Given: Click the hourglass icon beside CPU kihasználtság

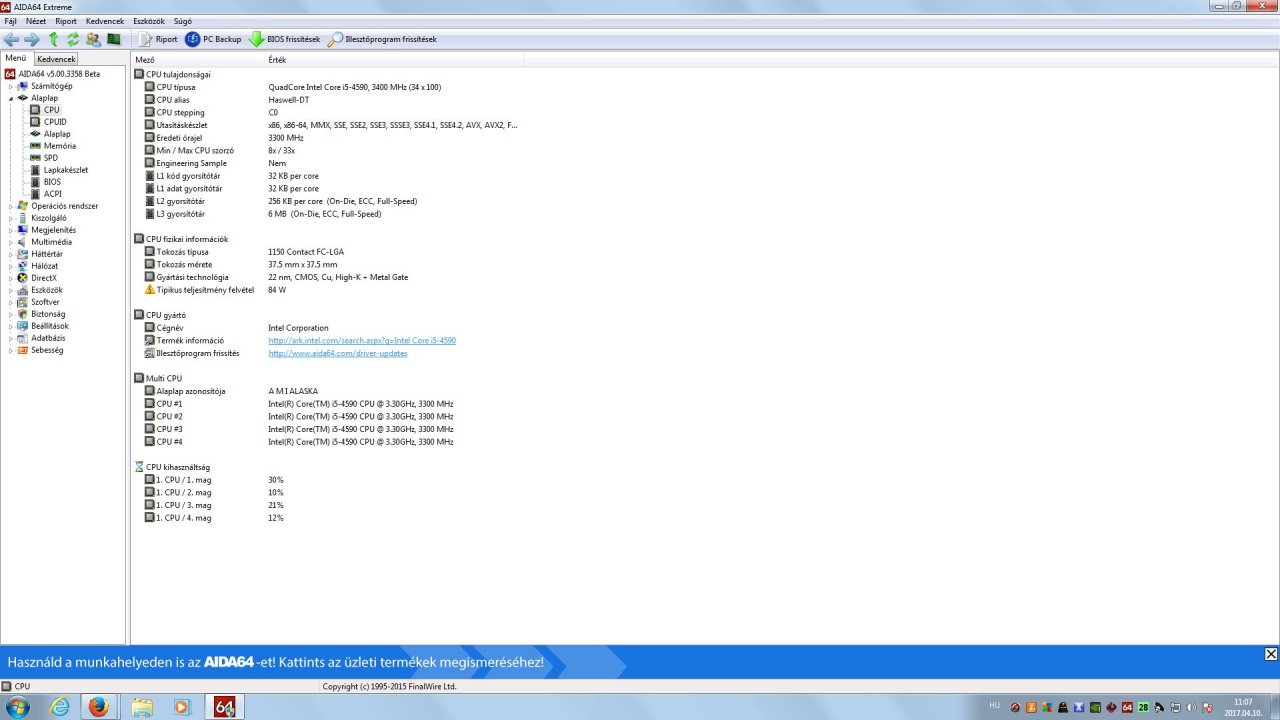Looking at the screenshot, I should pos(139,467).
